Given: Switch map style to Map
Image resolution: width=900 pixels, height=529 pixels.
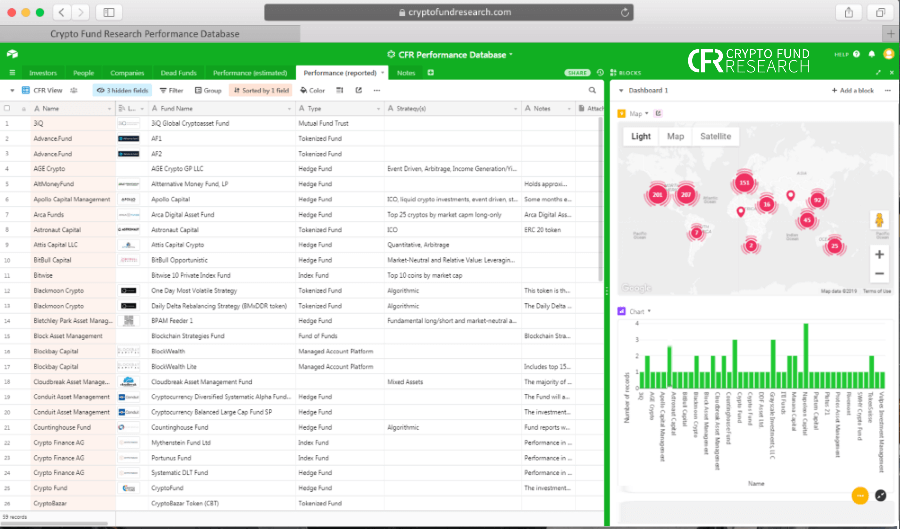Looking at the screenshot, I should pos(675,136).
